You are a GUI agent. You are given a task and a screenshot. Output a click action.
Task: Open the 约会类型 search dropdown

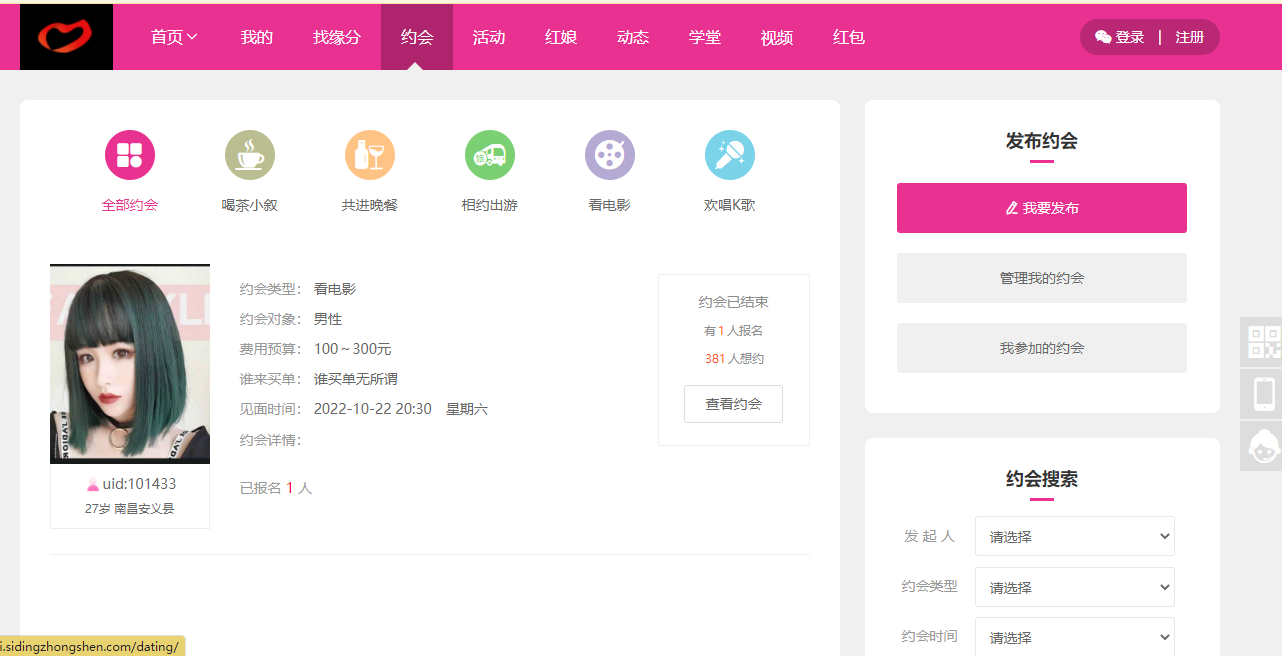coord(1075,587)
